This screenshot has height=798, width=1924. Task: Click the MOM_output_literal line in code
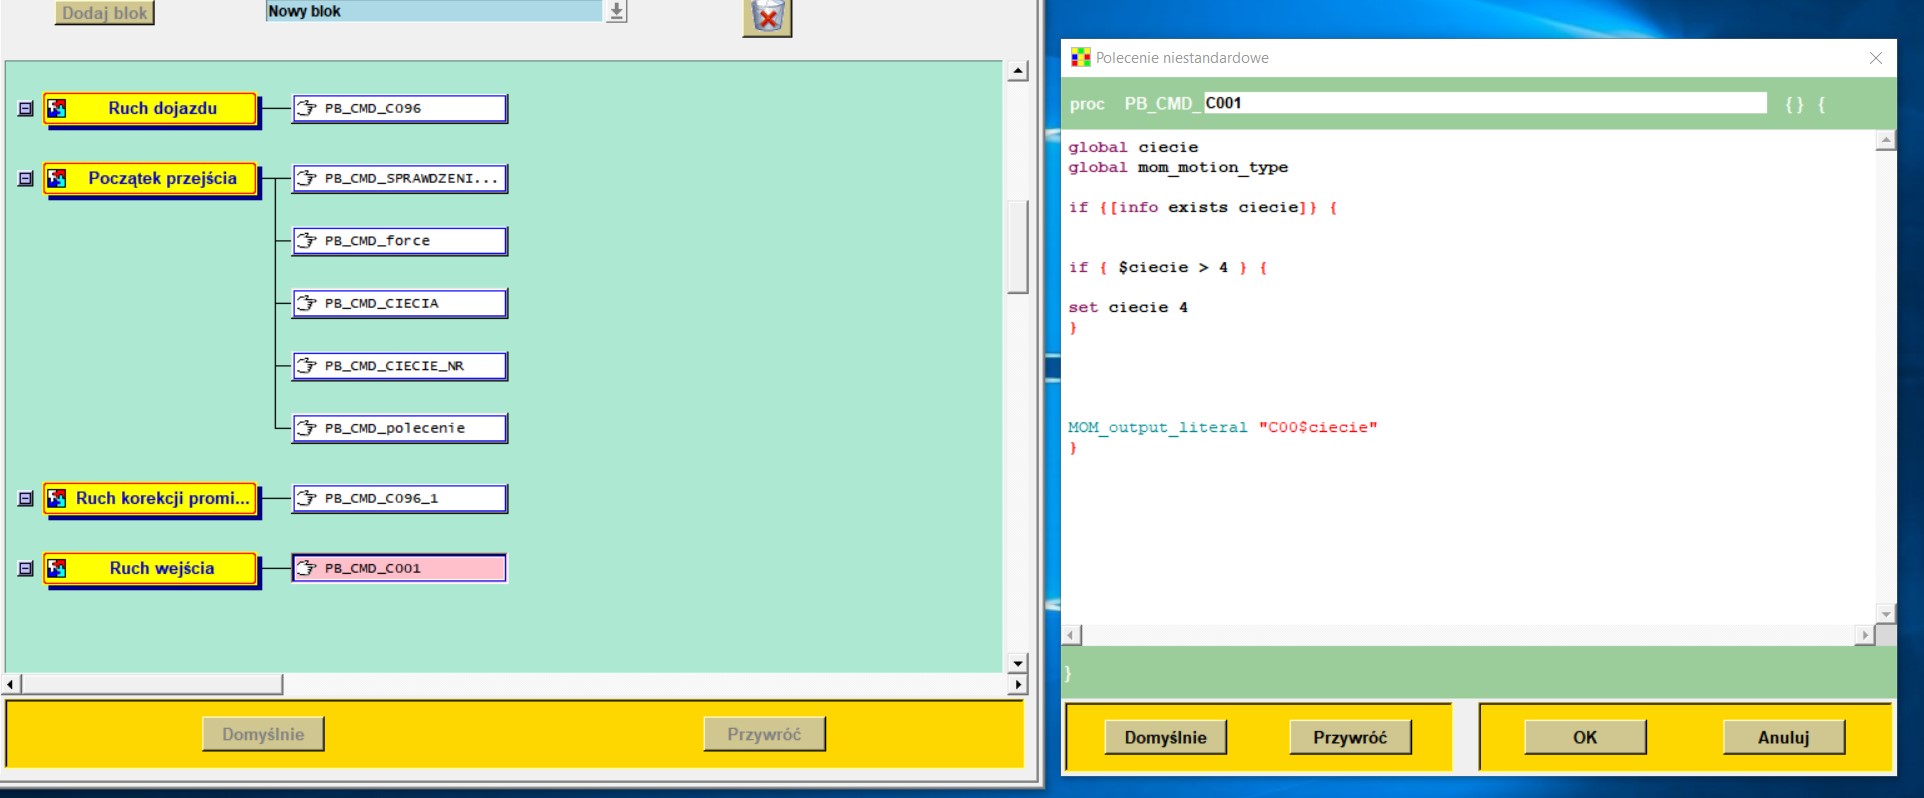[x=1222, y=427]
